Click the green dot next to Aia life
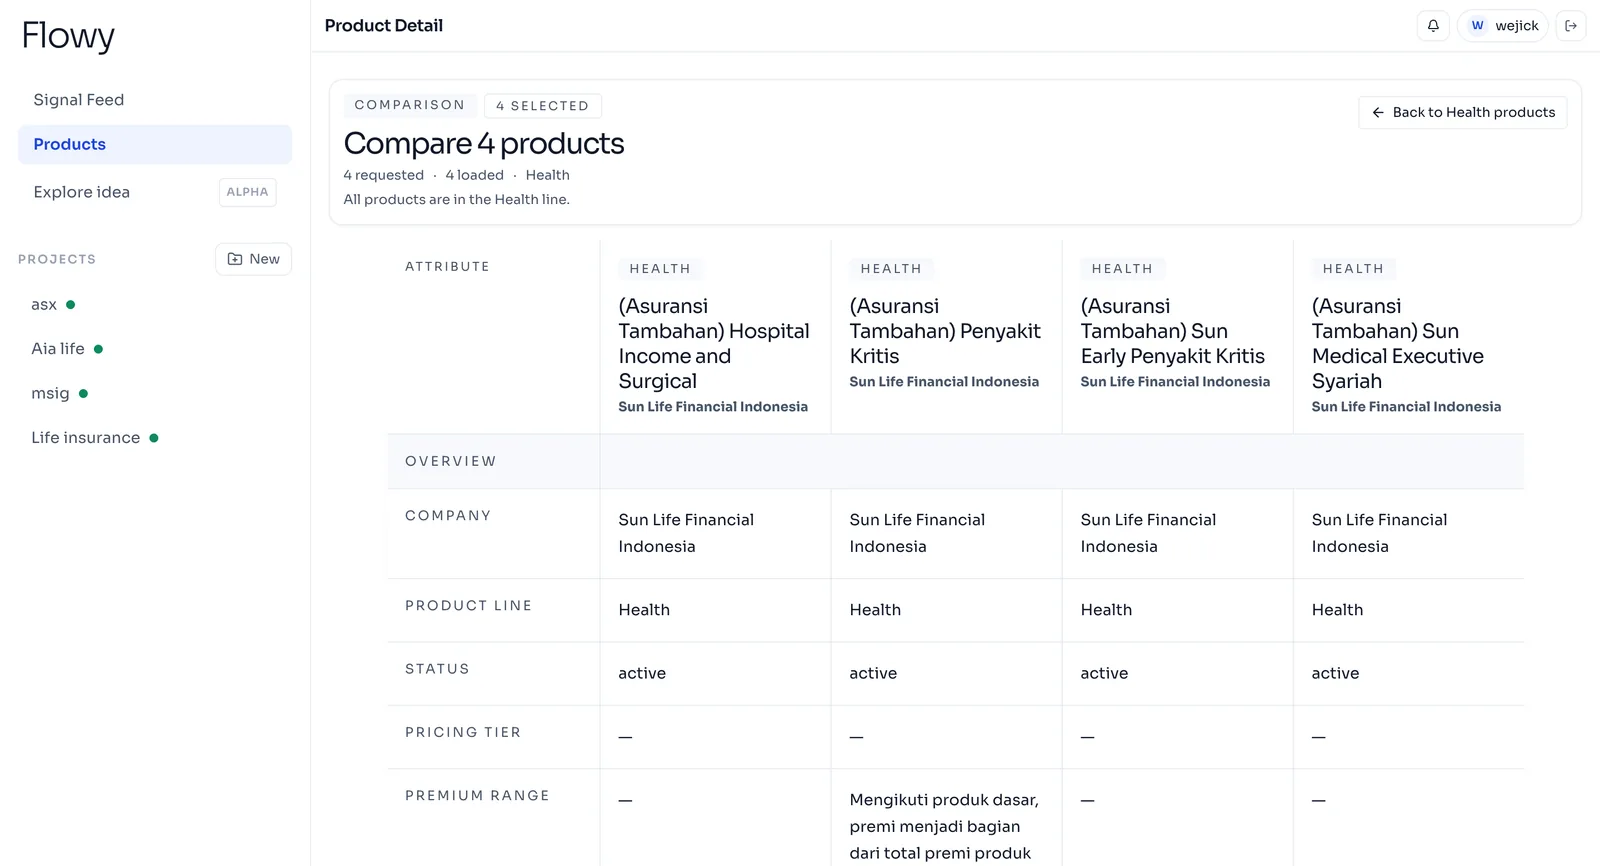The image size is (1600, 866). point(98,349)
